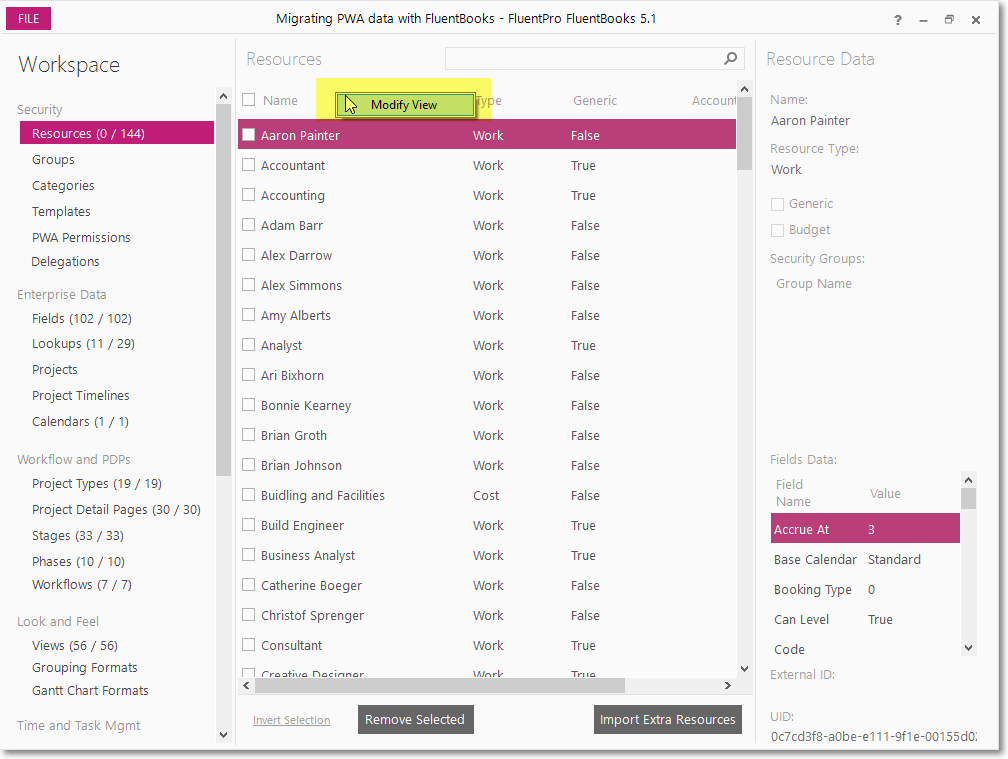Image resolution: width=1008 pixels, height=759 pixels.
Task: Click the Modify View button
Action: 405,105
